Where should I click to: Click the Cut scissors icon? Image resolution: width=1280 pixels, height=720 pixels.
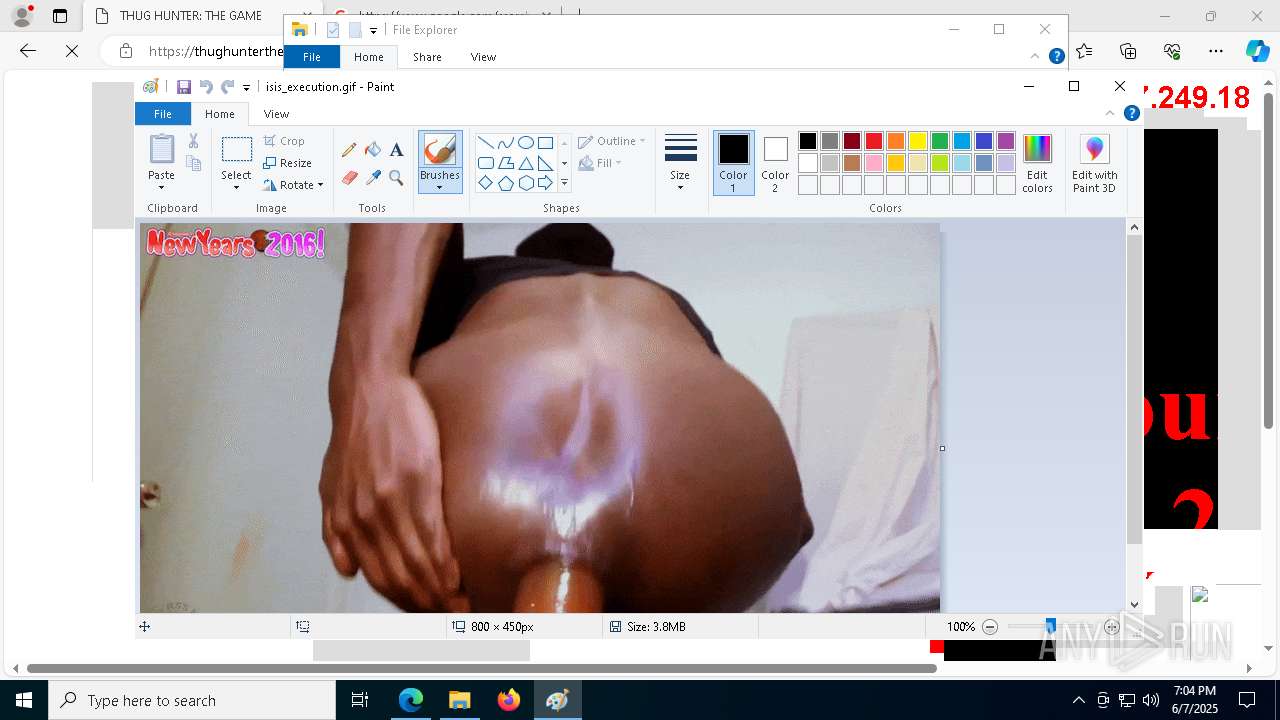point(194,141)
